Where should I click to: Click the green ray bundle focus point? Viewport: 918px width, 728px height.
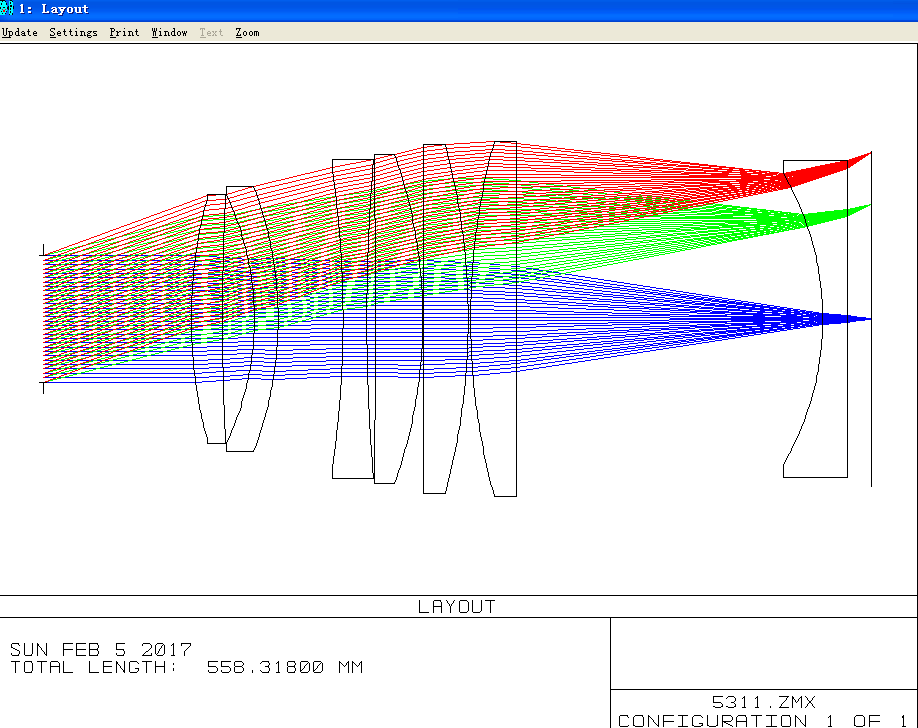869,206
